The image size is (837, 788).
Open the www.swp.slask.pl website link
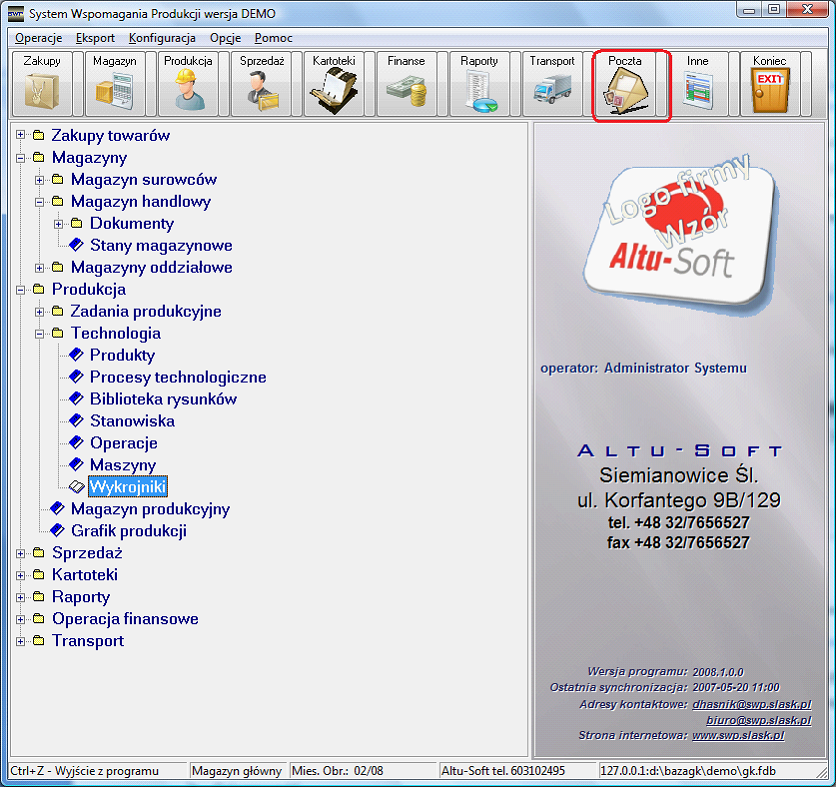[738, 735]
